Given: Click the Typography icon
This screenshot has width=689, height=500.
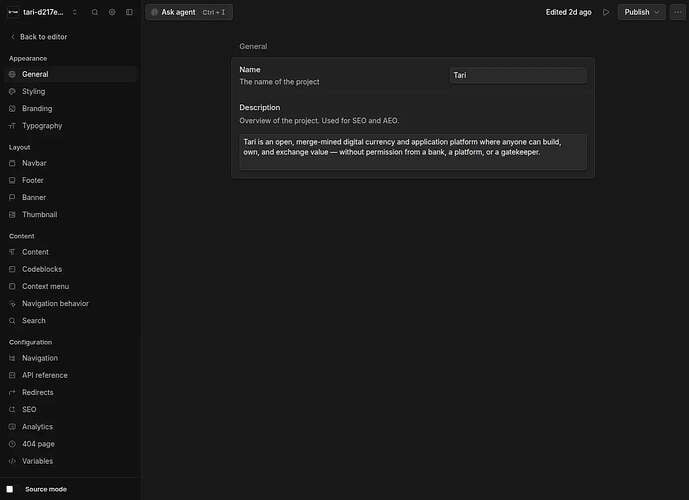Looking at the screenshot, I should click(12, 126).
